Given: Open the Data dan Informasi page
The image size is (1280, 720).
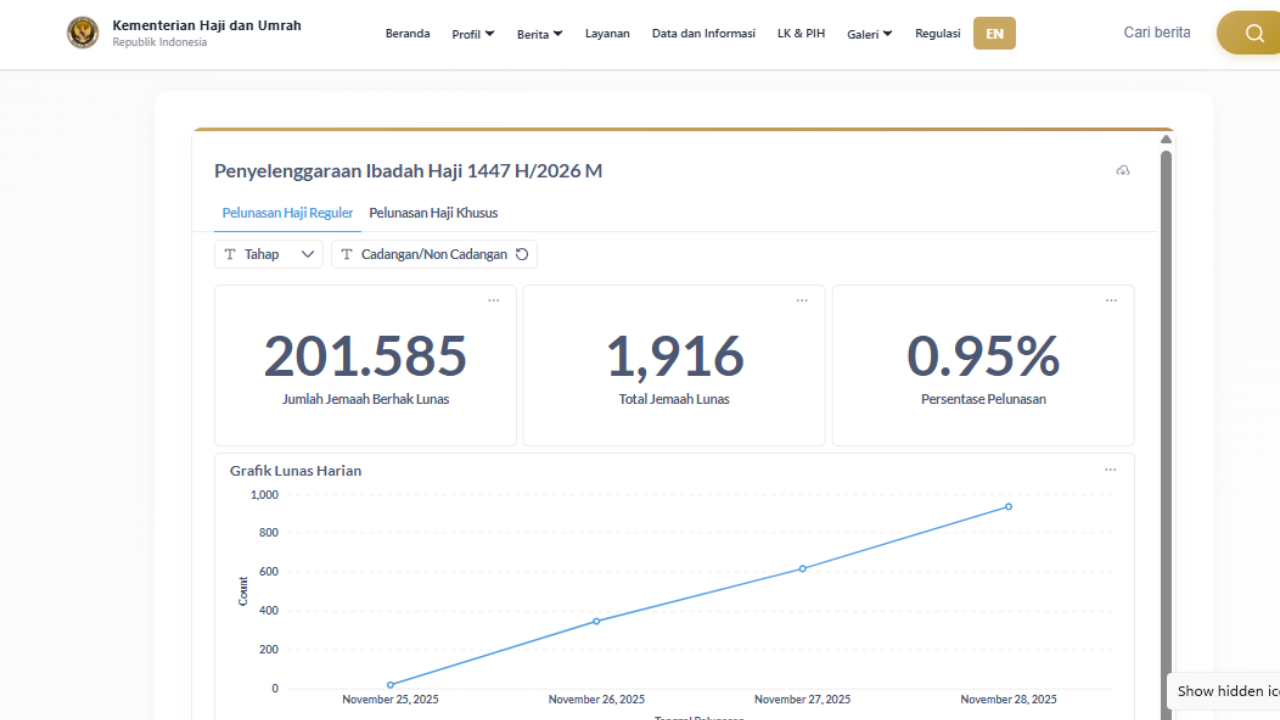Looking at the screenshot, I should click(x=703, y=33).
